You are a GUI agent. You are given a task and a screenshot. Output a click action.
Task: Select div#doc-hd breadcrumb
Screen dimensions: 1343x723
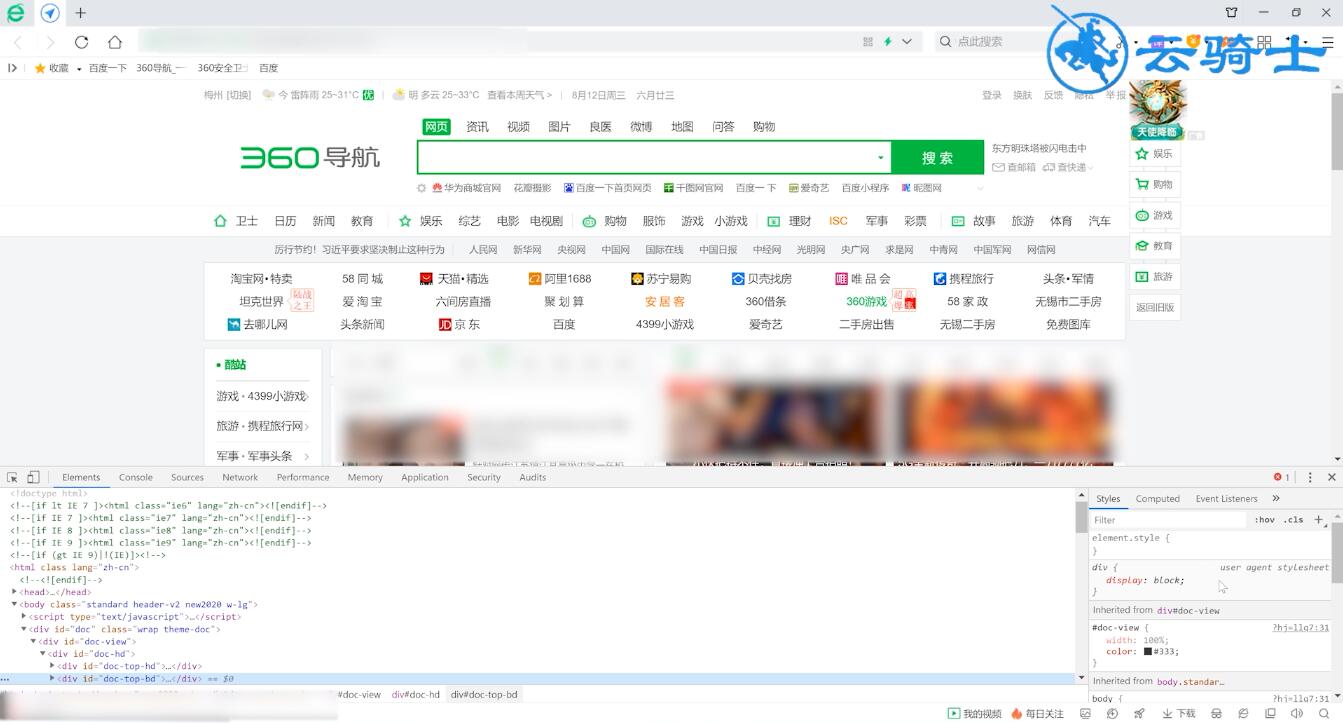(x=416, y=694)
